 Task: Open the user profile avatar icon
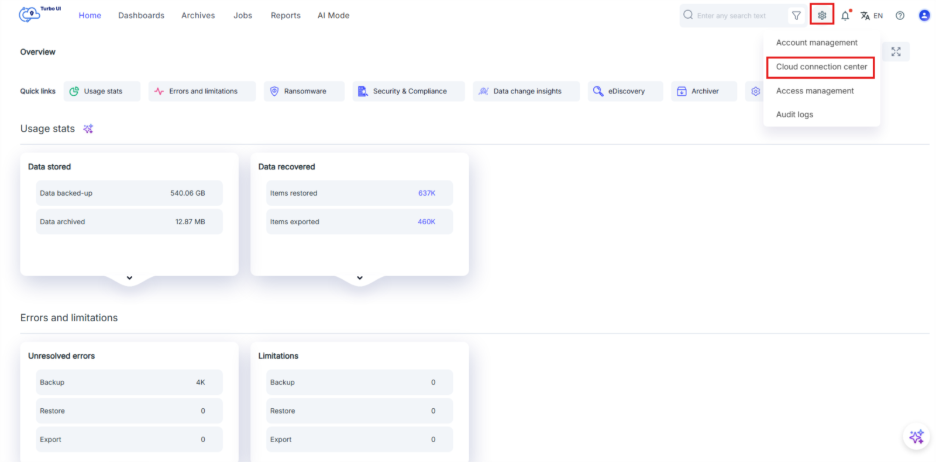tap(924, 16)
